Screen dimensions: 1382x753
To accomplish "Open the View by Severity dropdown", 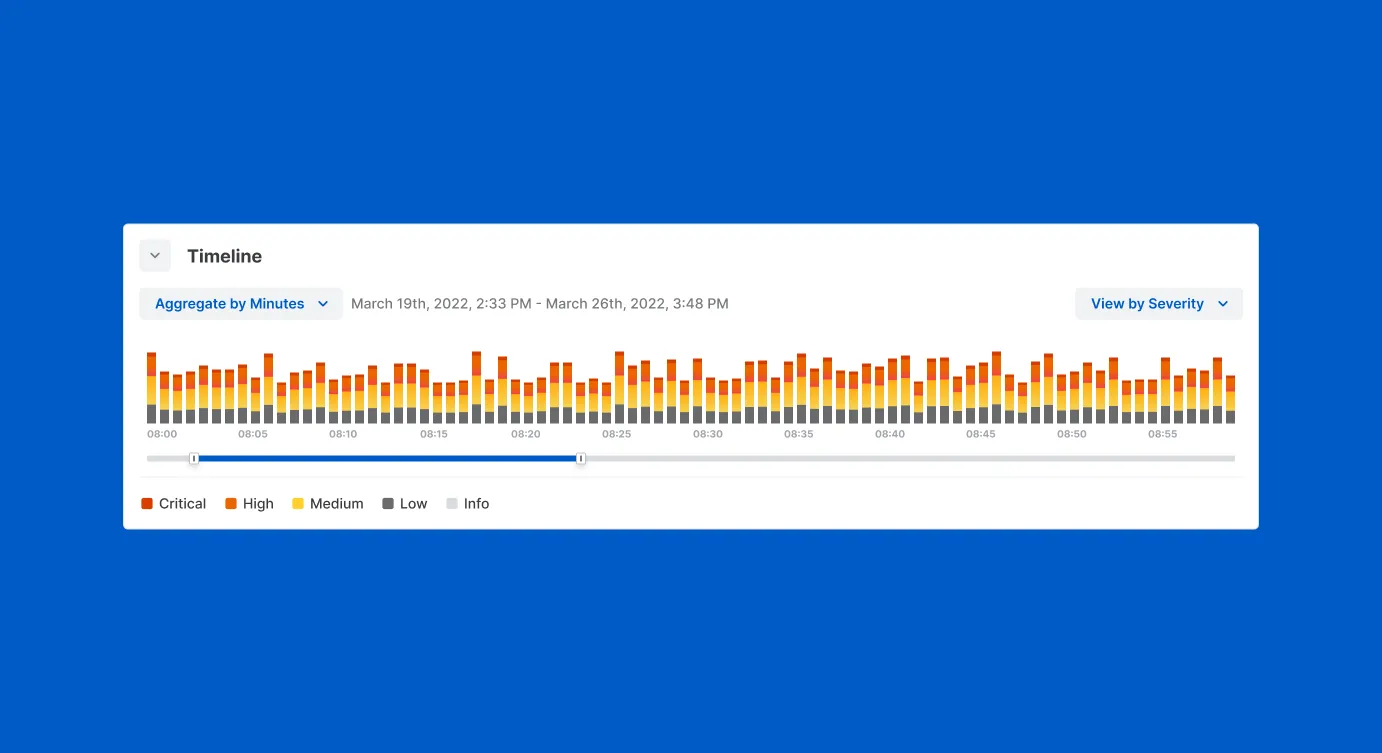I will pyautogui.click(x=1158, y=304).
